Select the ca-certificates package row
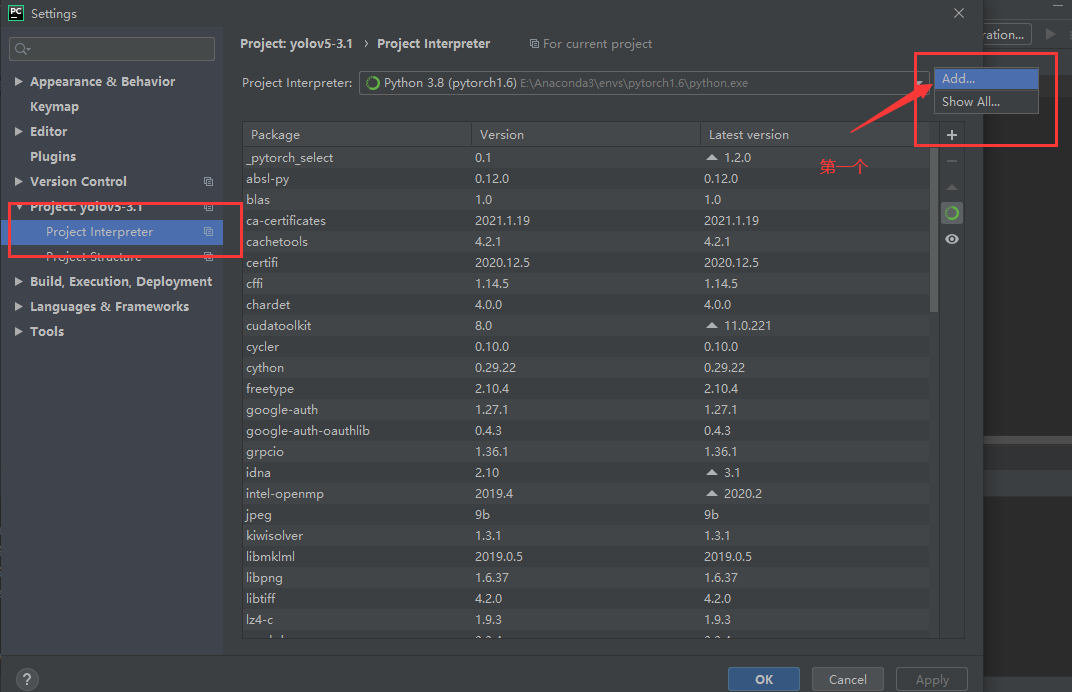1072x692 pixels. coord(586,221)
